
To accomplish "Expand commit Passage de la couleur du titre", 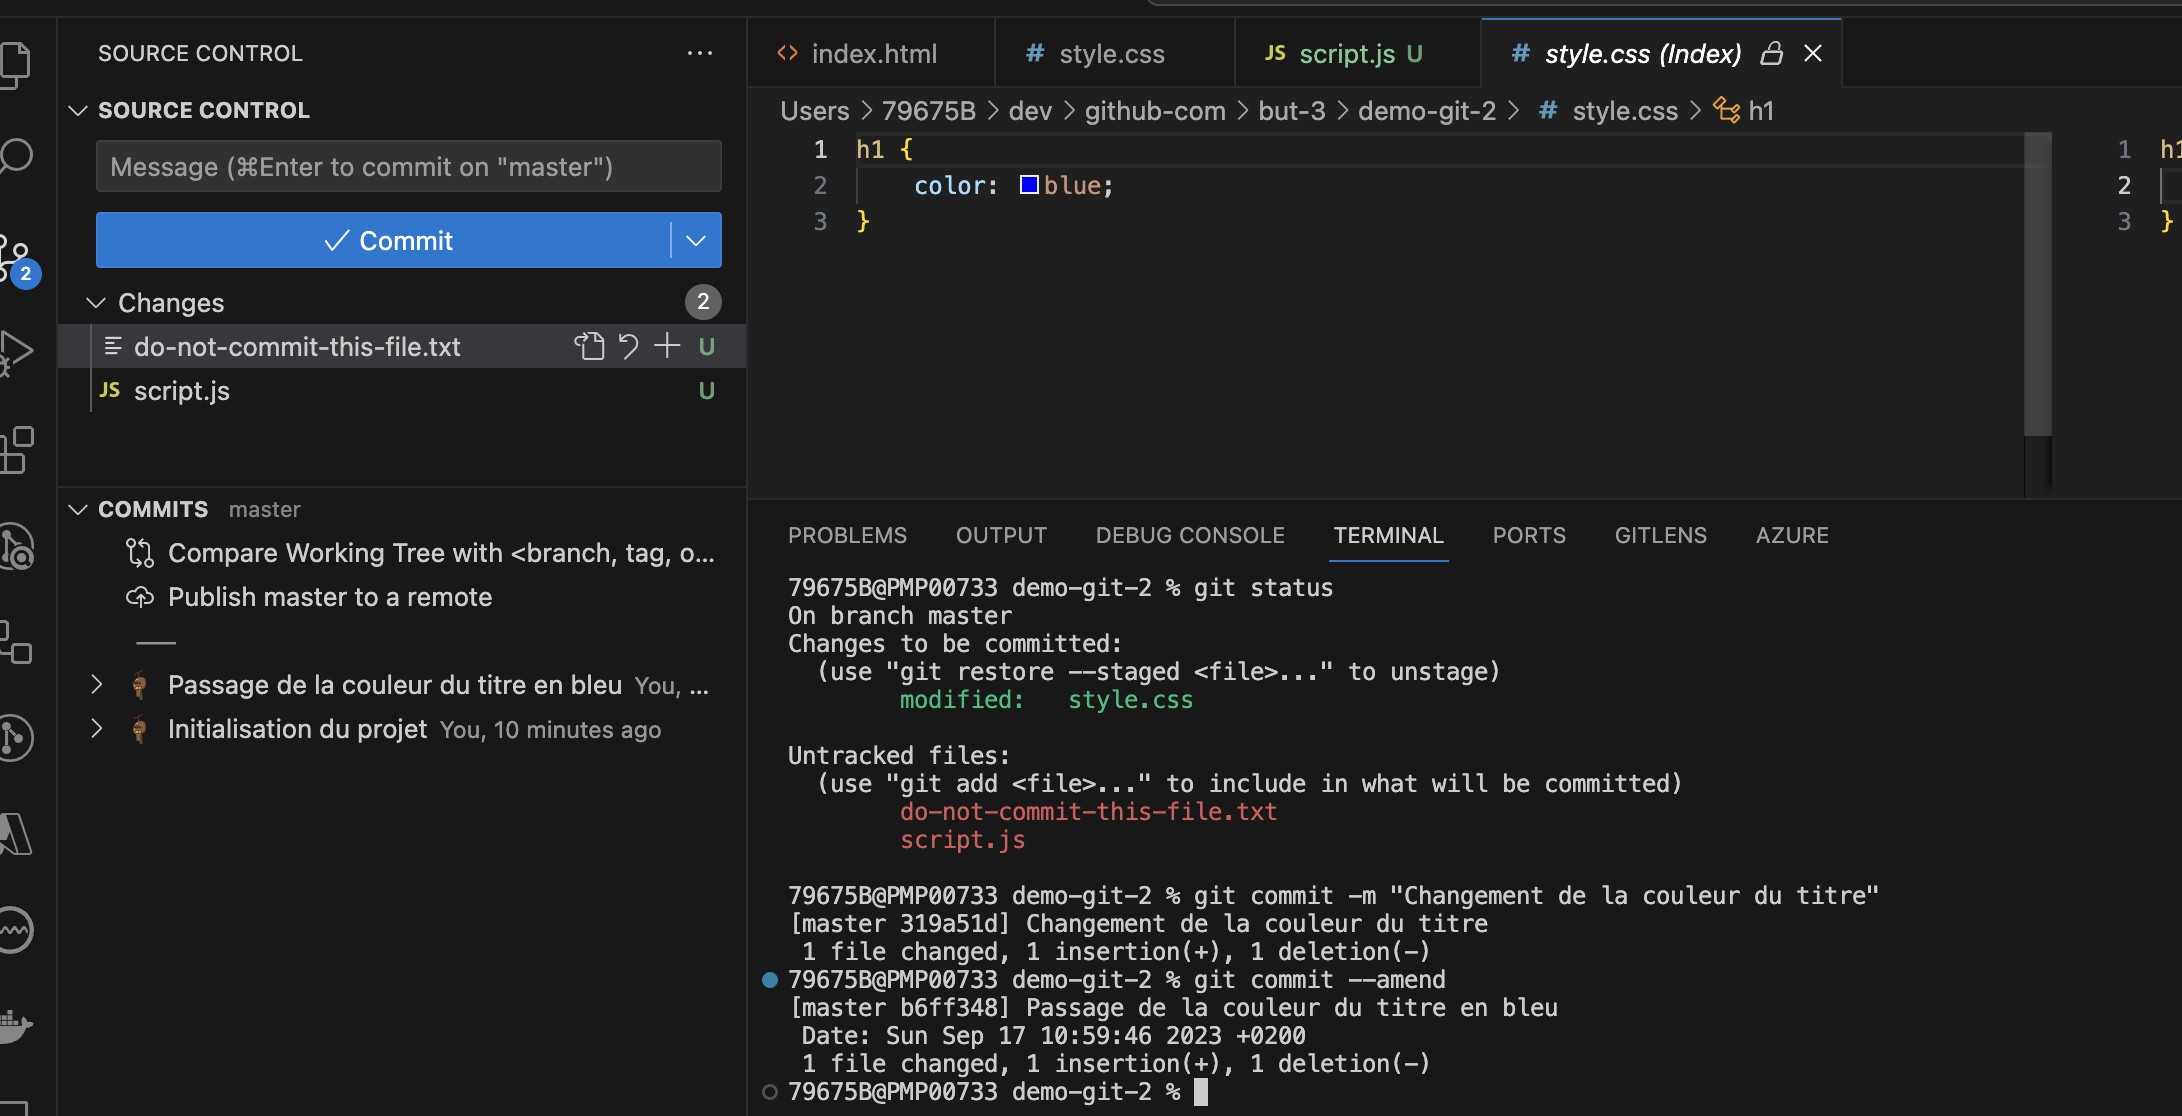I will click(96, 685).
